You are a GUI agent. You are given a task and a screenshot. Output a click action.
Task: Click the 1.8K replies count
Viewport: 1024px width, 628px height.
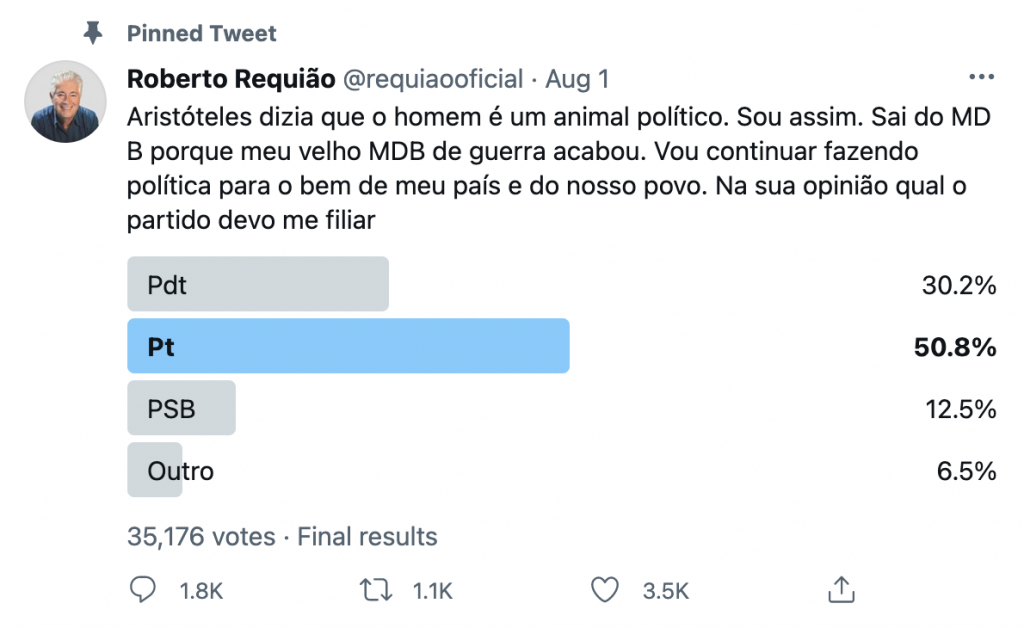(201, 591)
